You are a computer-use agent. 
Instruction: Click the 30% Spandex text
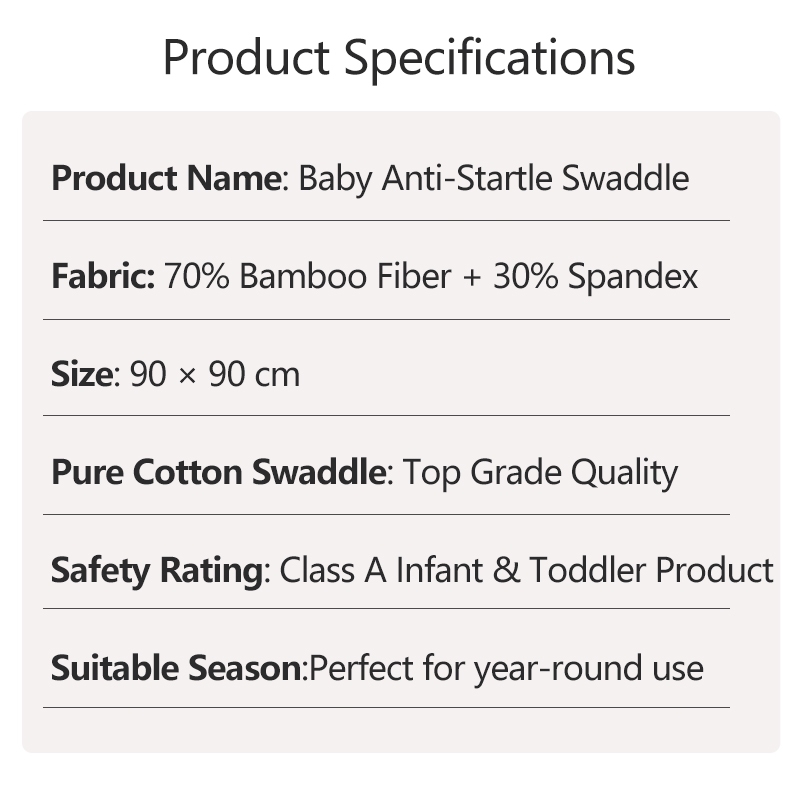click(x=595, y=278)
